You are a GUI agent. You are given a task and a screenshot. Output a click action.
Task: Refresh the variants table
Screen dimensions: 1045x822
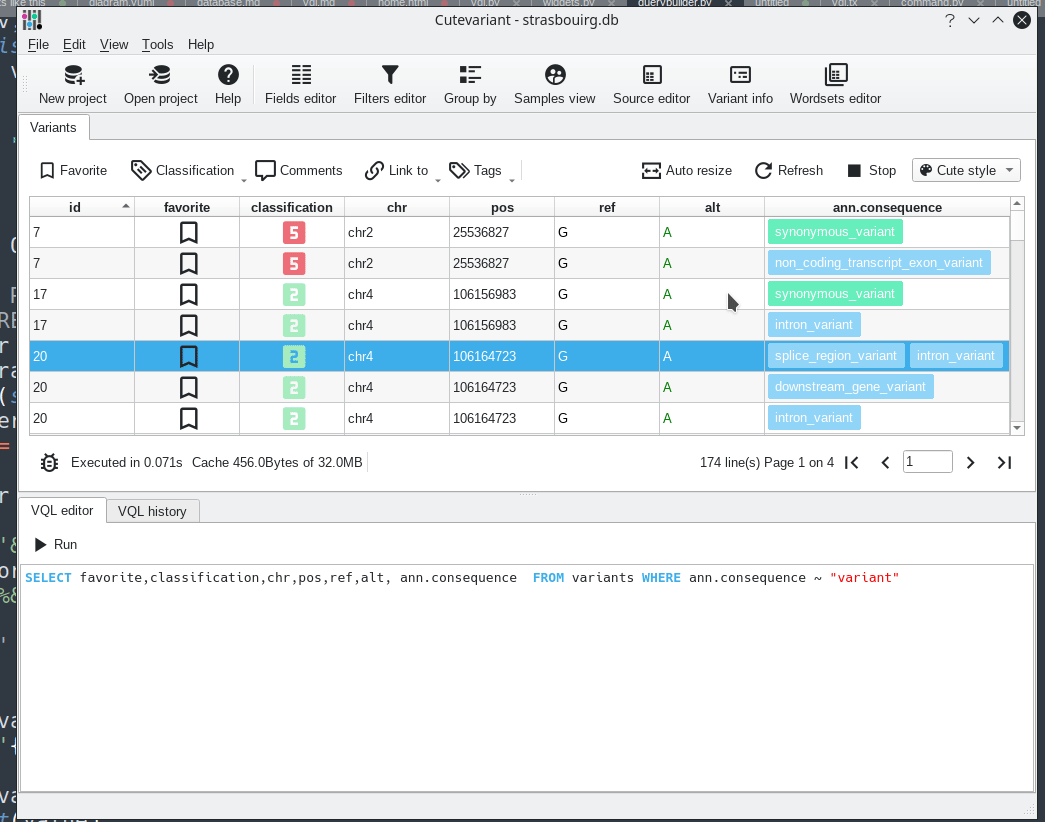click(x=788, y=170)
